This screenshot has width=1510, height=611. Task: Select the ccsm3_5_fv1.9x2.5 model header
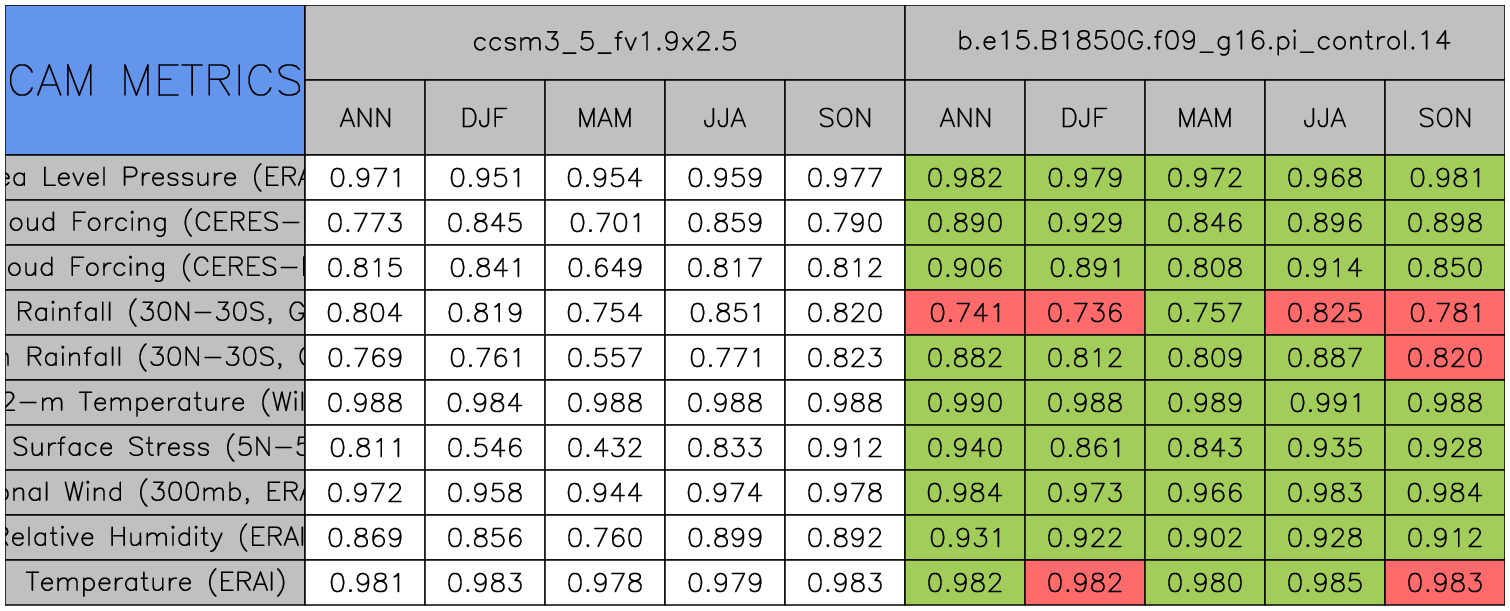pyautogui.click(x=605, y=42)
